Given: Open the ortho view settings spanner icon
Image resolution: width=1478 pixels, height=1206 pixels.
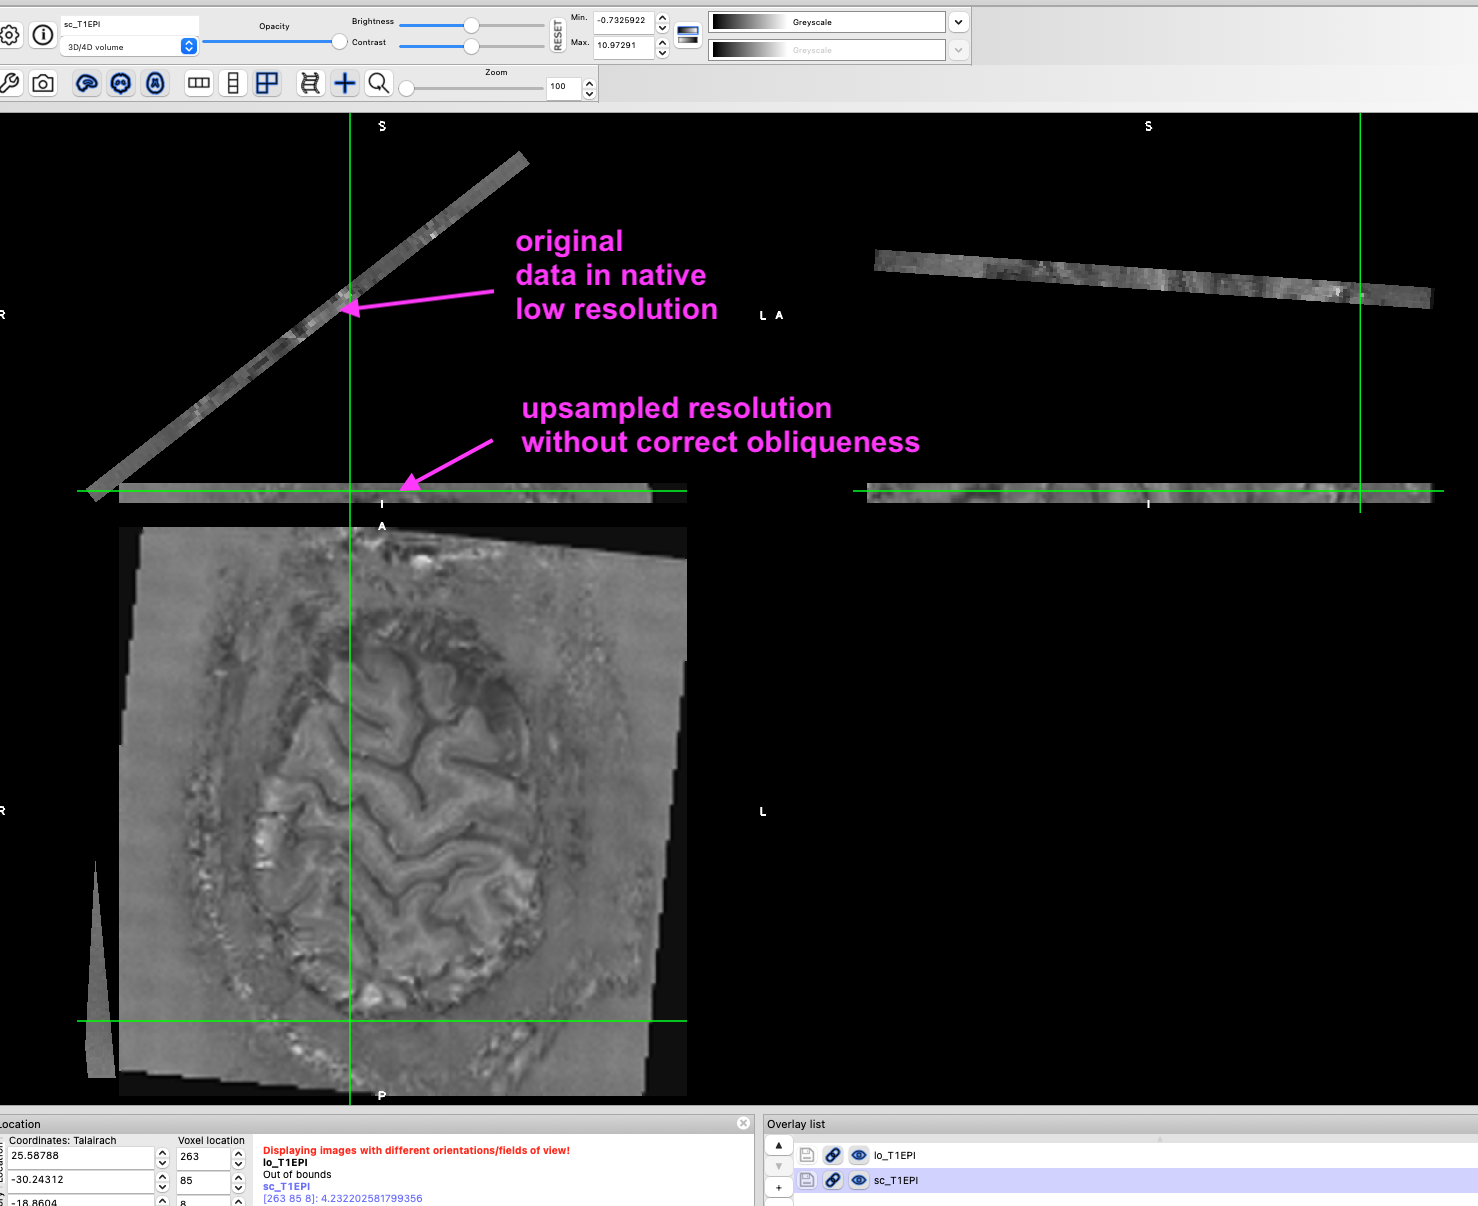Looking at the screenshot, I should 12,83.
